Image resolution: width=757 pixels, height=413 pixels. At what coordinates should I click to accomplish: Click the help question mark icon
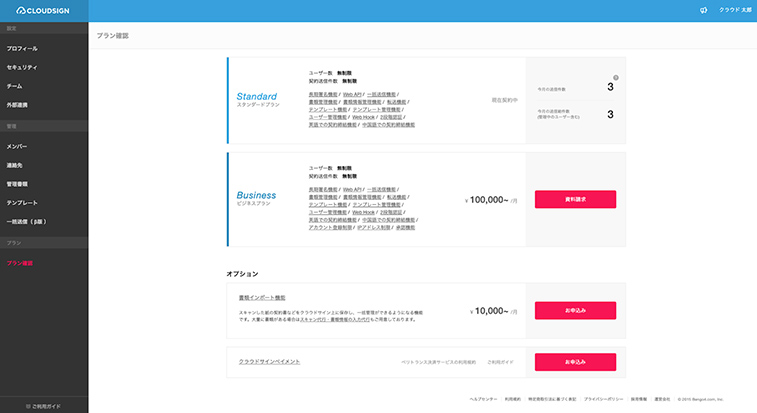pos(615,77)
